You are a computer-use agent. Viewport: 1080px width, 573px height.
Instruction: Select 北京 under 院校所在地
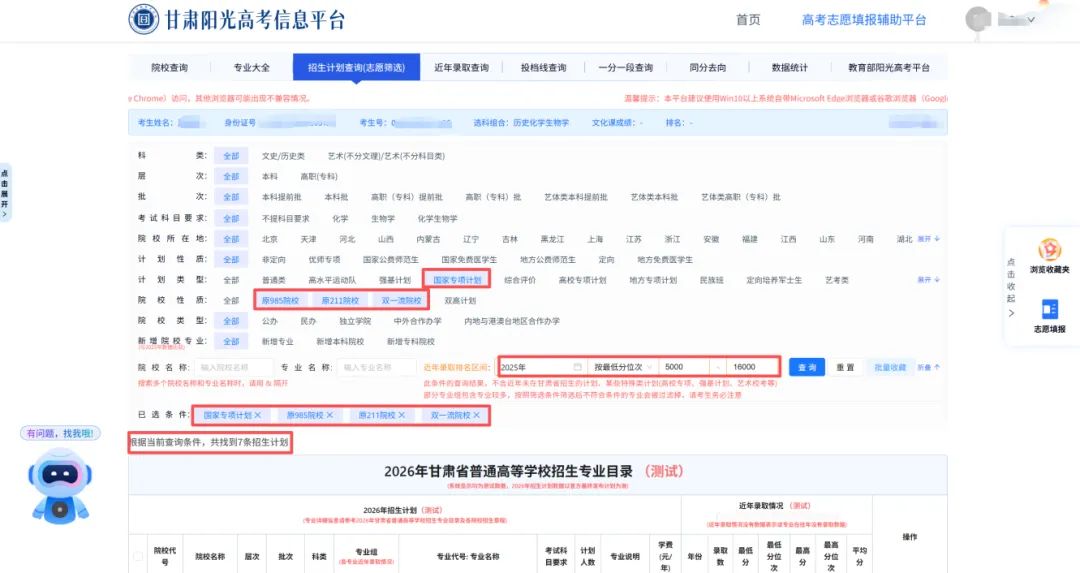click(269, 239)
